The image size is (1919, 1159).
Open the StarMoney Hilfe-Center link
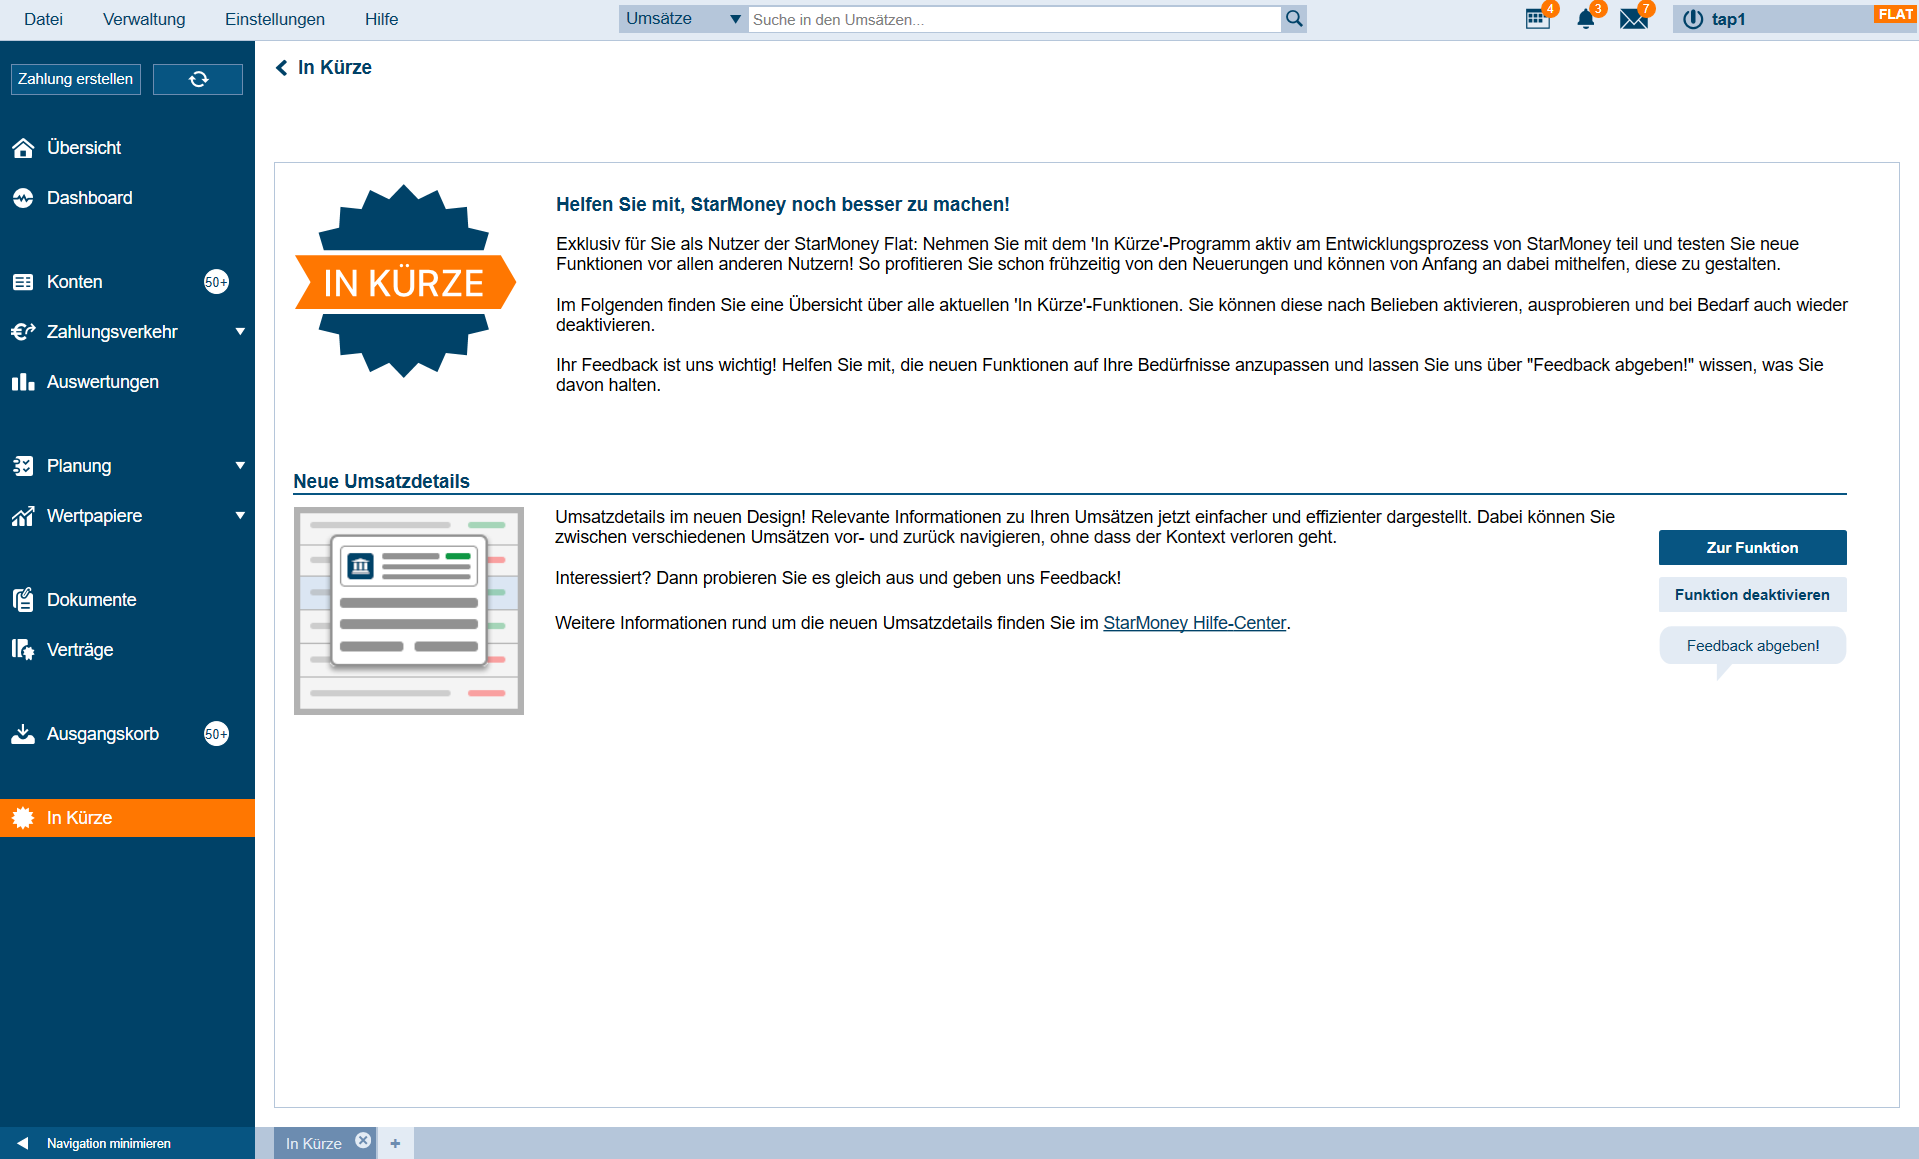click(x=1194, y=623)
